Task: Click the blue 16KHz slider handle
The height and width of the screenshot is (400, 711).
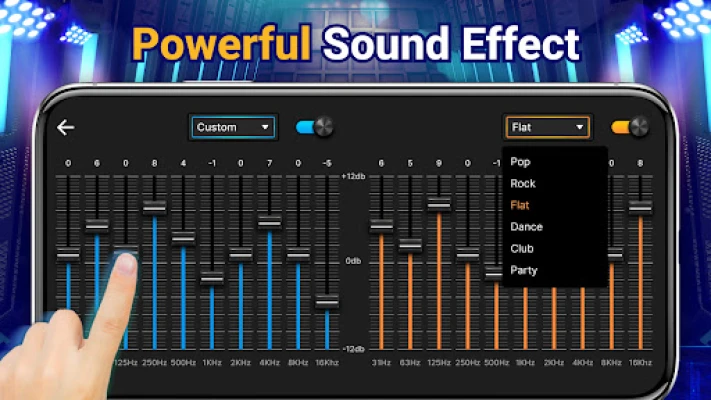Action: tap(327, 300)
